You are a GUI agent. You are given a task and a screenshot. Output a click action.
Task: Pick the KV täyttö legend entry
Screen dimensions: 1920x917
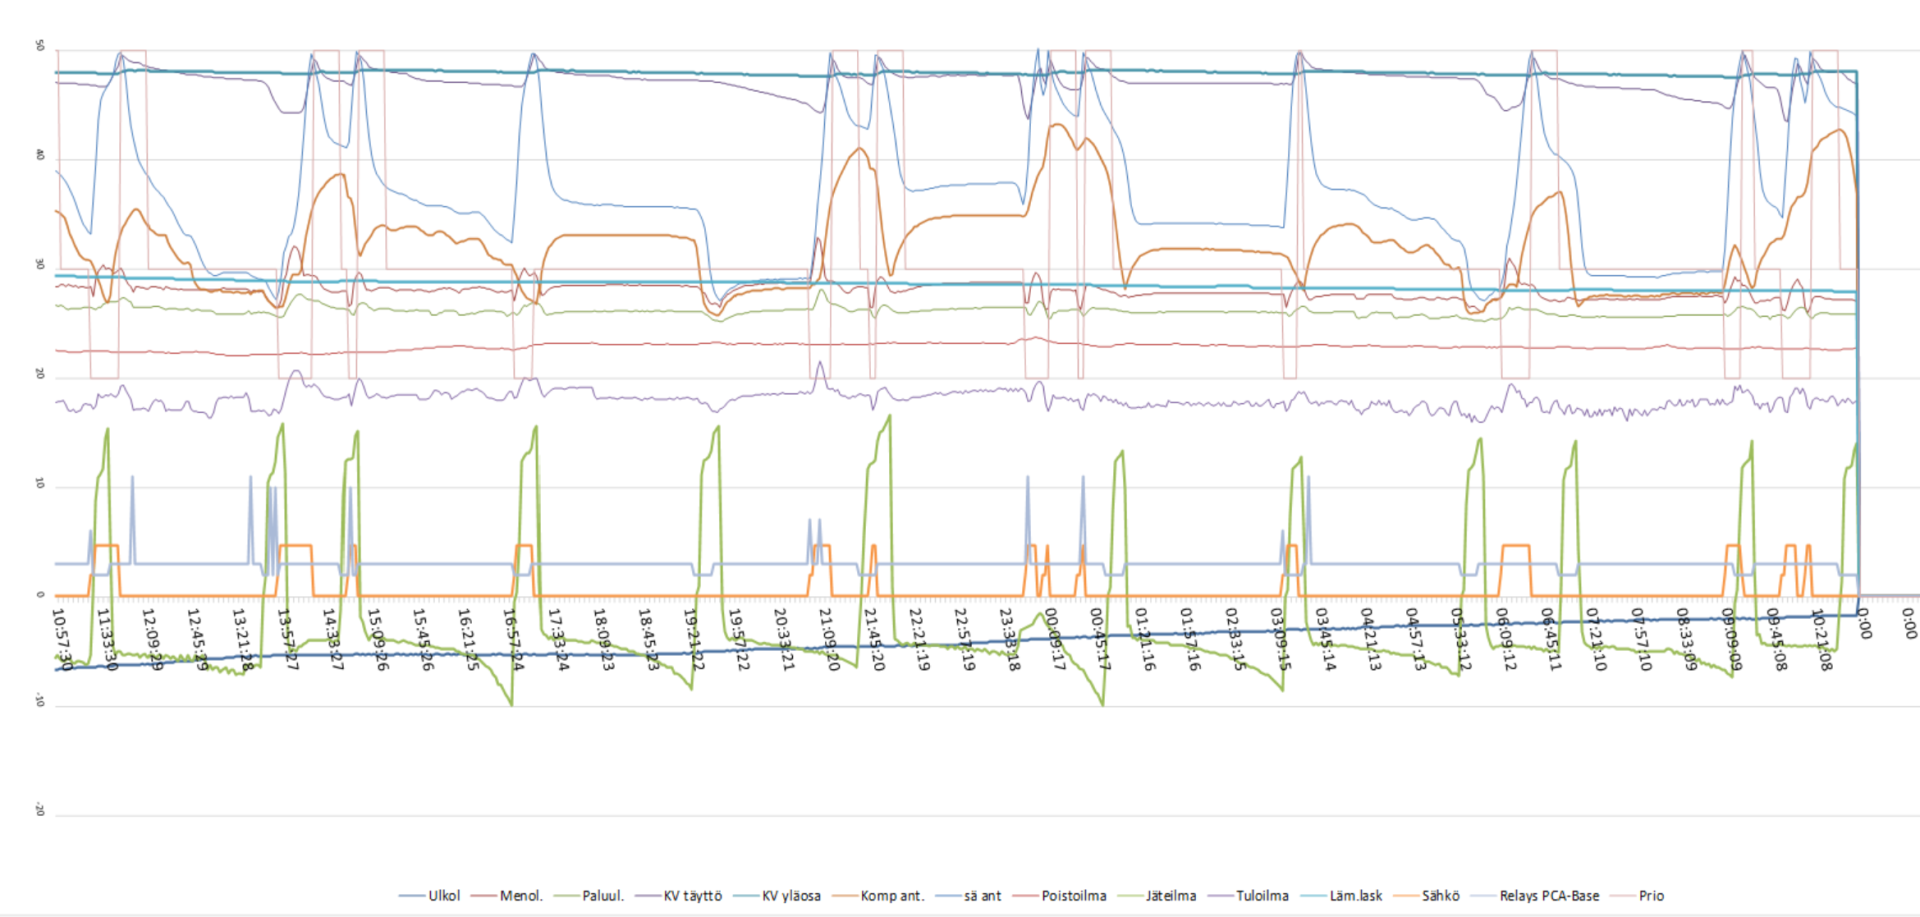click(692, 896)
